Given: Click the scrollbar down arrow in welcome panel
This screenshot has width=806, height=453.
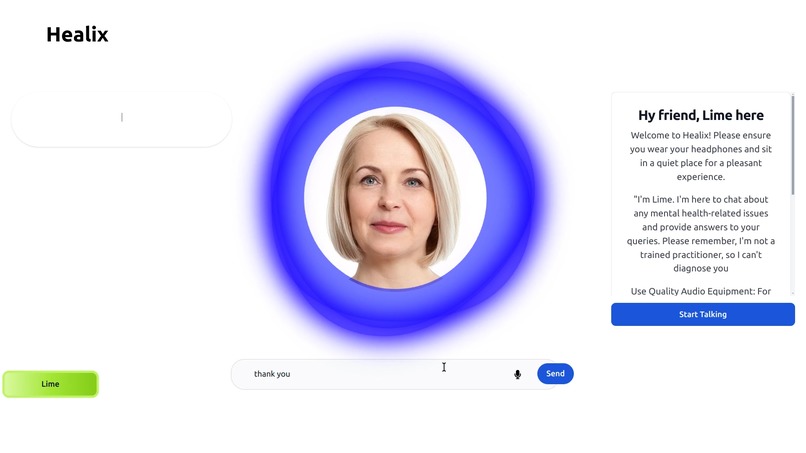Looking at the screenshot, I should [x=793, y=293].
